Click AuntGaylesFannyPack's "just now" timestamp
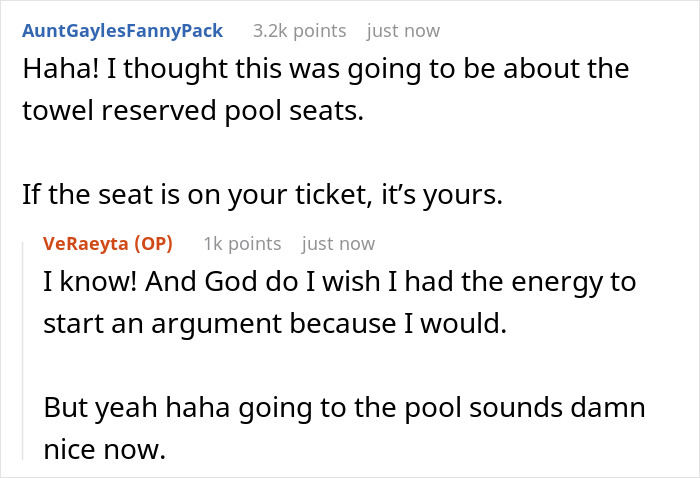This screenshot has height=478, width=700. point(403,31)
